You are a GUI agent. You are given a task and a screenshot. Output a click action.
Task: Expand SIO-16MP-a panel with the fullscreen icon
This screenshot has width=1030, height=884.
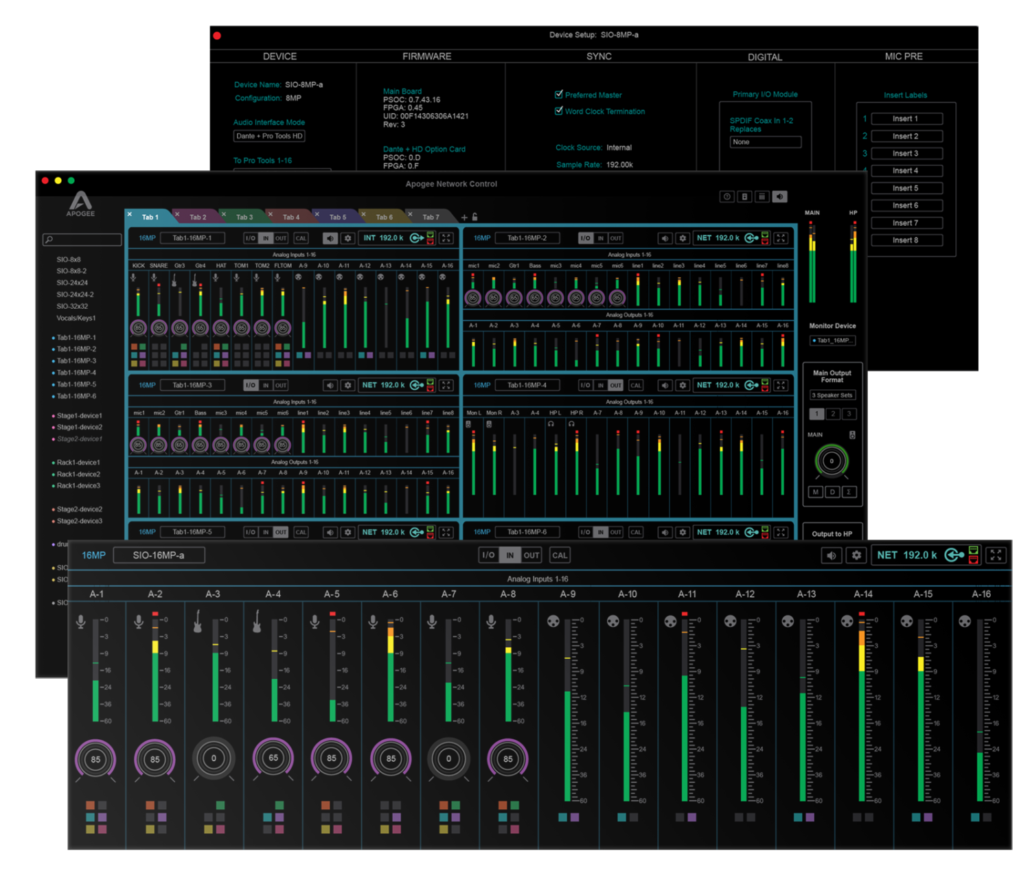996,555
